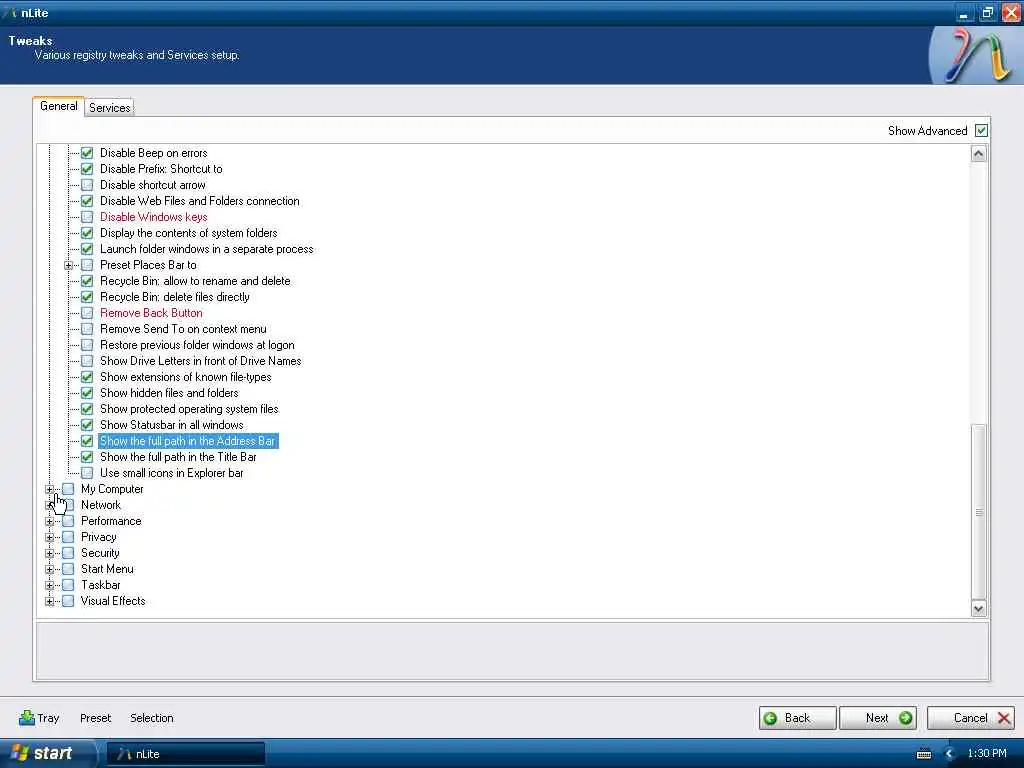The height and width of the screenshot is (768, 1024).
Task: Expand the Privacy tree node
Action: (50, 537)
